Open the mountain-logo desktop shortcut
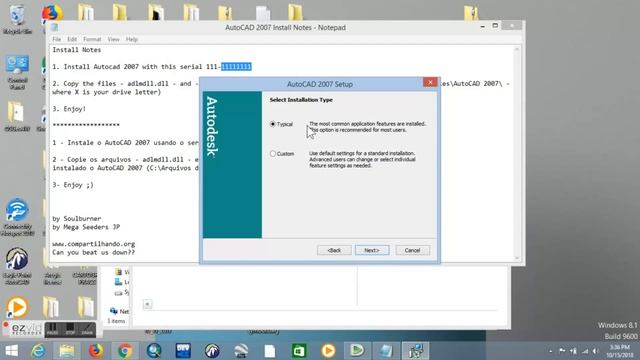 tap(17, 265)
